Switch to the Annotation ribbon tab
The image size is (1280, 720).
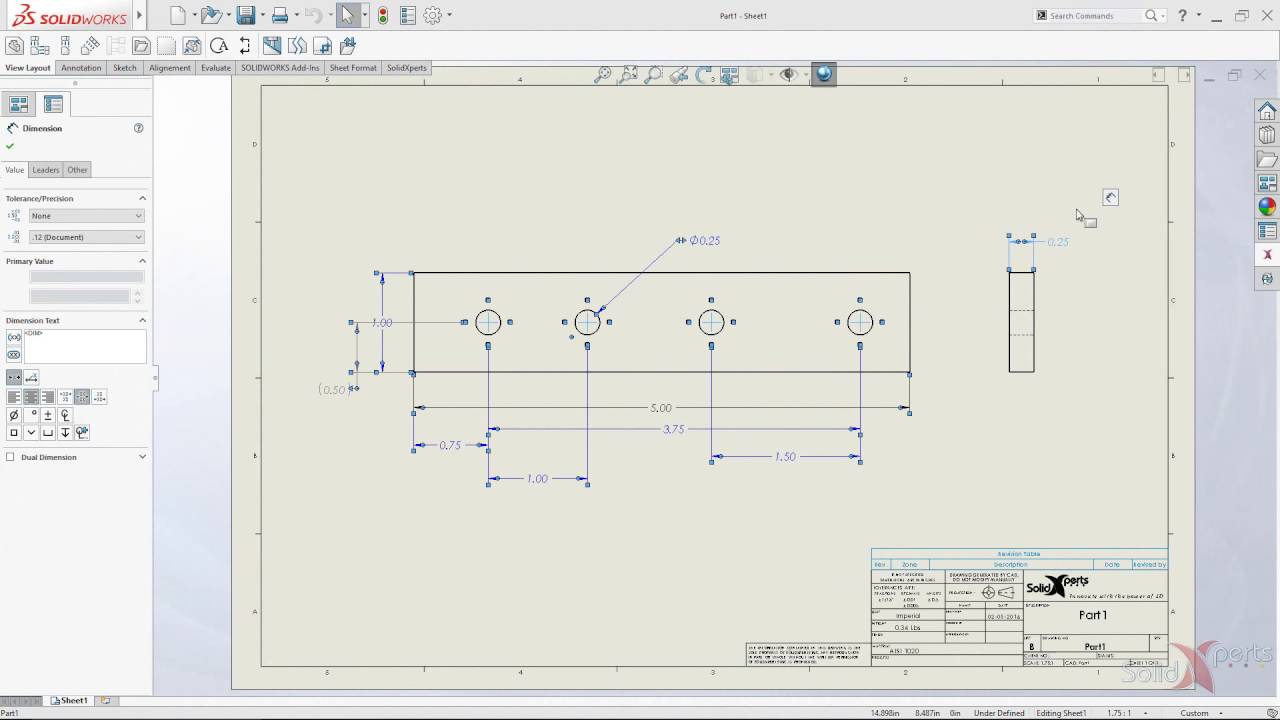tap(81, 68)
